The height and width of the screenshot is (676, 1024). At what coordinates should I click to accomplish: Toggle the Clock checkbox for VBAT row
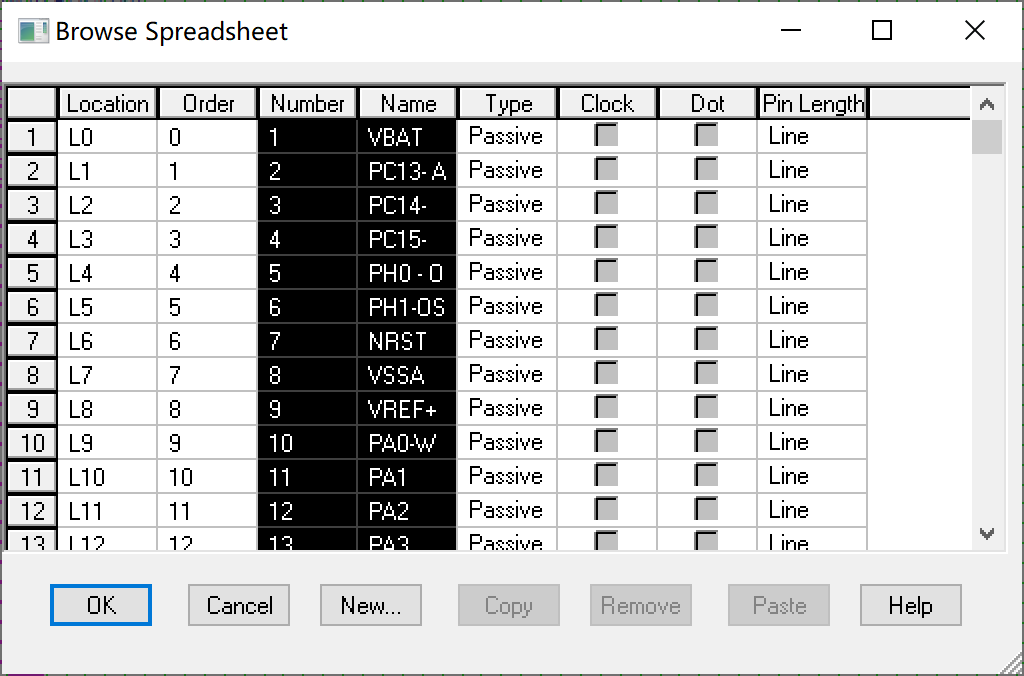click(x=606, y=135)
